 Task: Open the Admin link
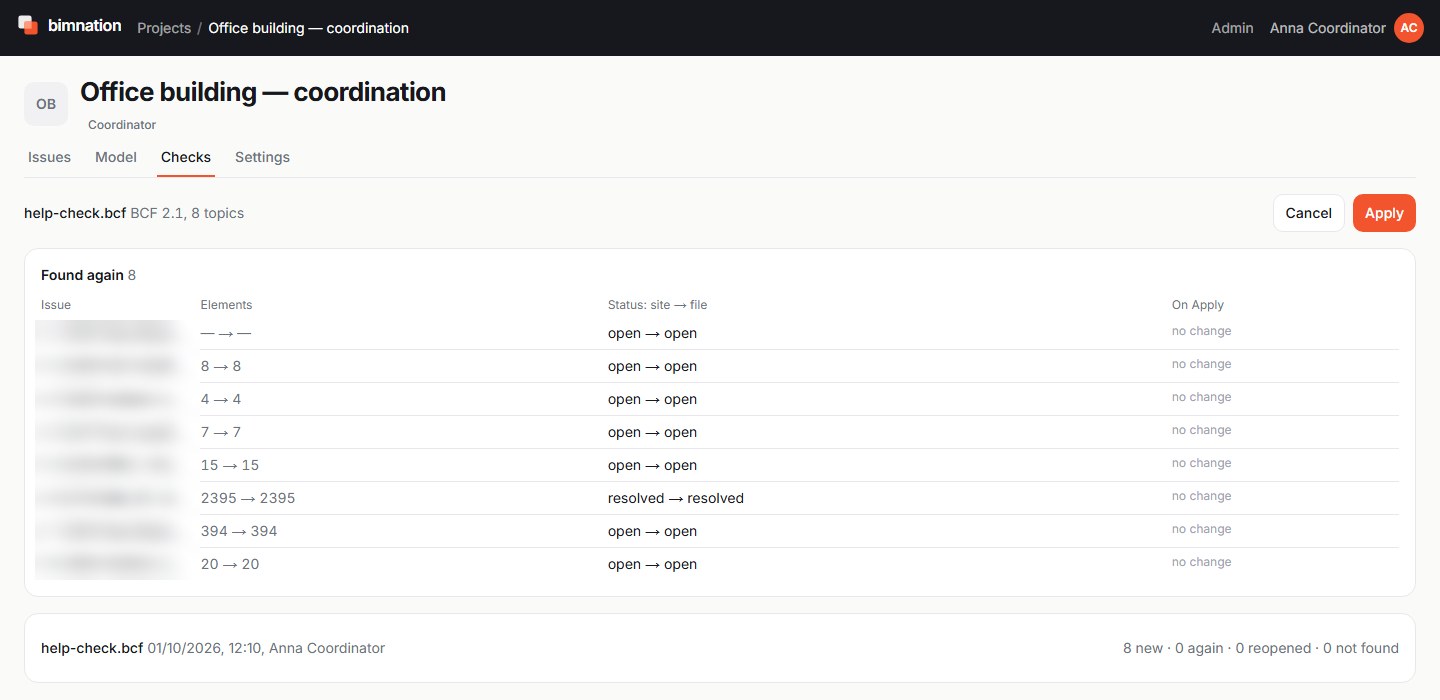pyautogui.click(x=1232, y=28)
